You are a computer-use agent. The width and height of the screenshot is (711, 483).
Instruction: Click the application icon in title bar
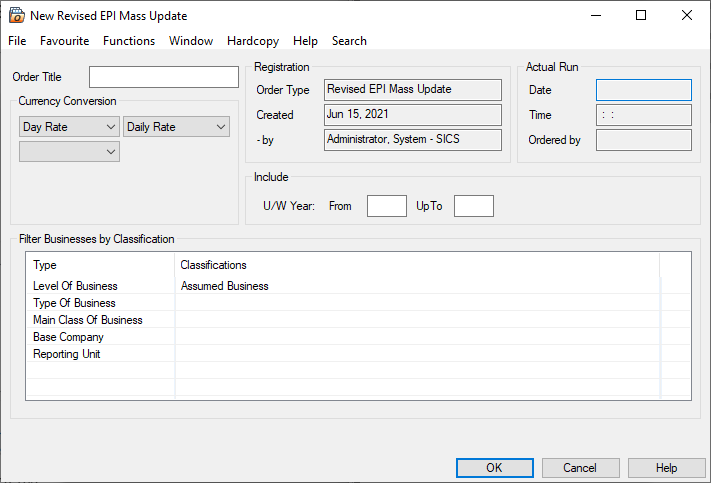16,16
